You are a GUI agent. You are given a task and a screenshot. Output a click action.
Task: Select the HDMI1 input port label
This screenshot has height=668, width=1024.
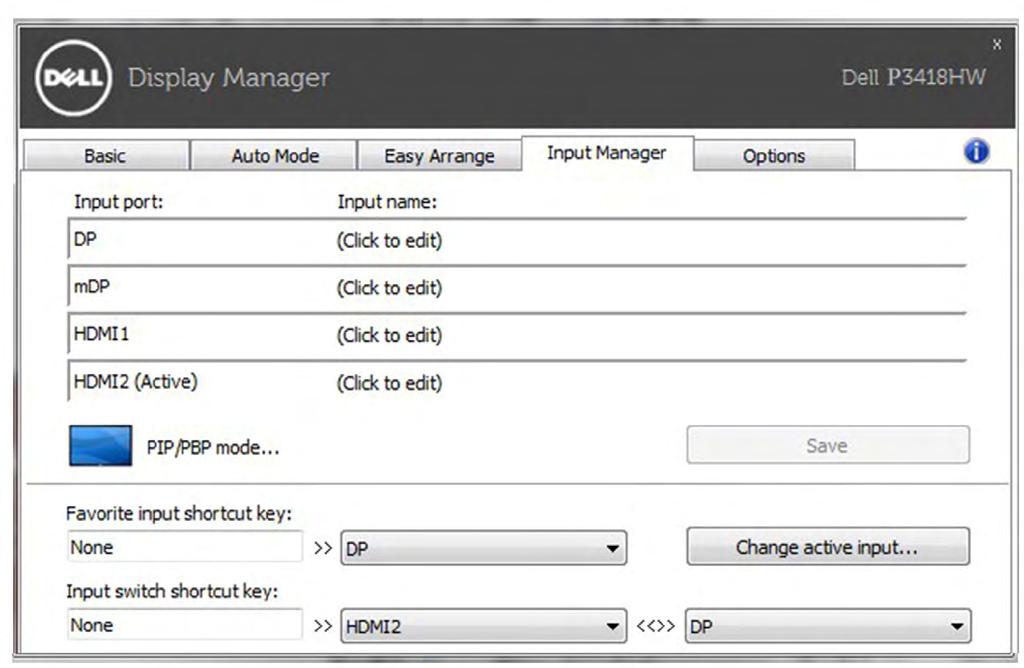(101, 334)
